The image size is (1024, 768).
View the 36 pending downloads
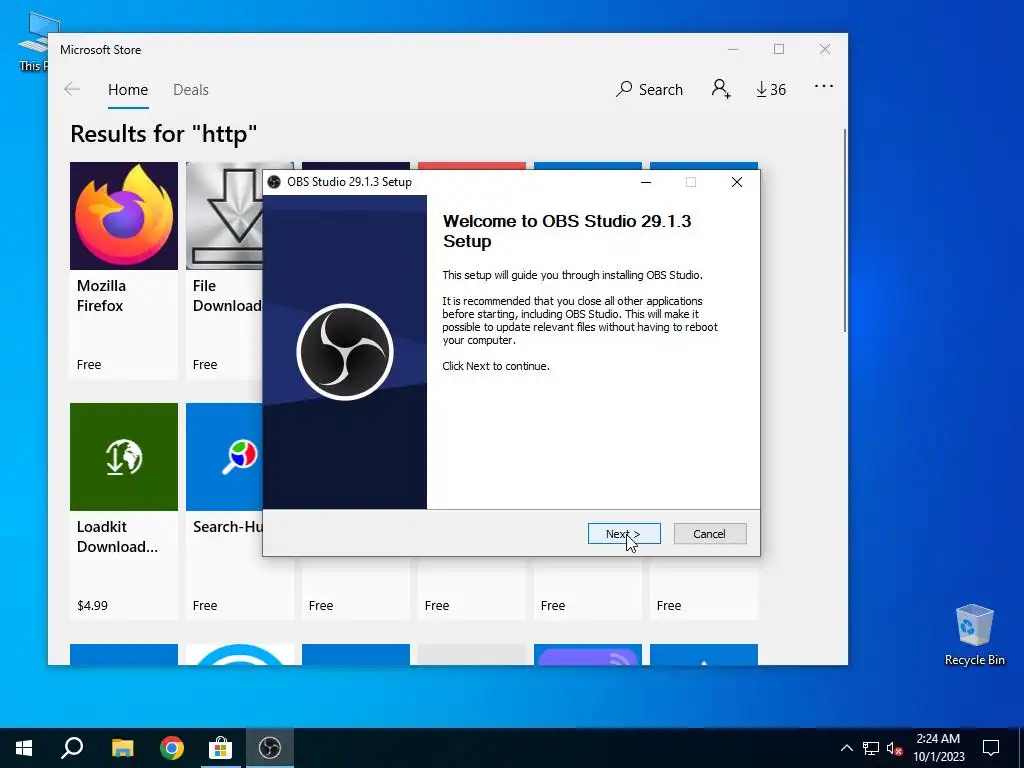coord(771,89)
